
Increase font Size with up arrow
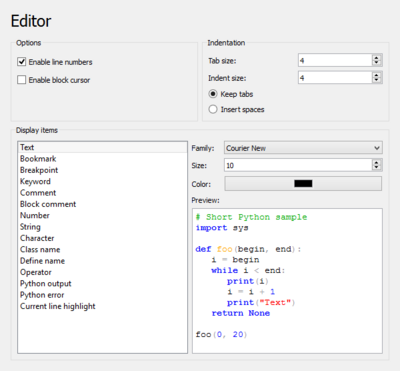pyautogui.click(x=377, y=162)
